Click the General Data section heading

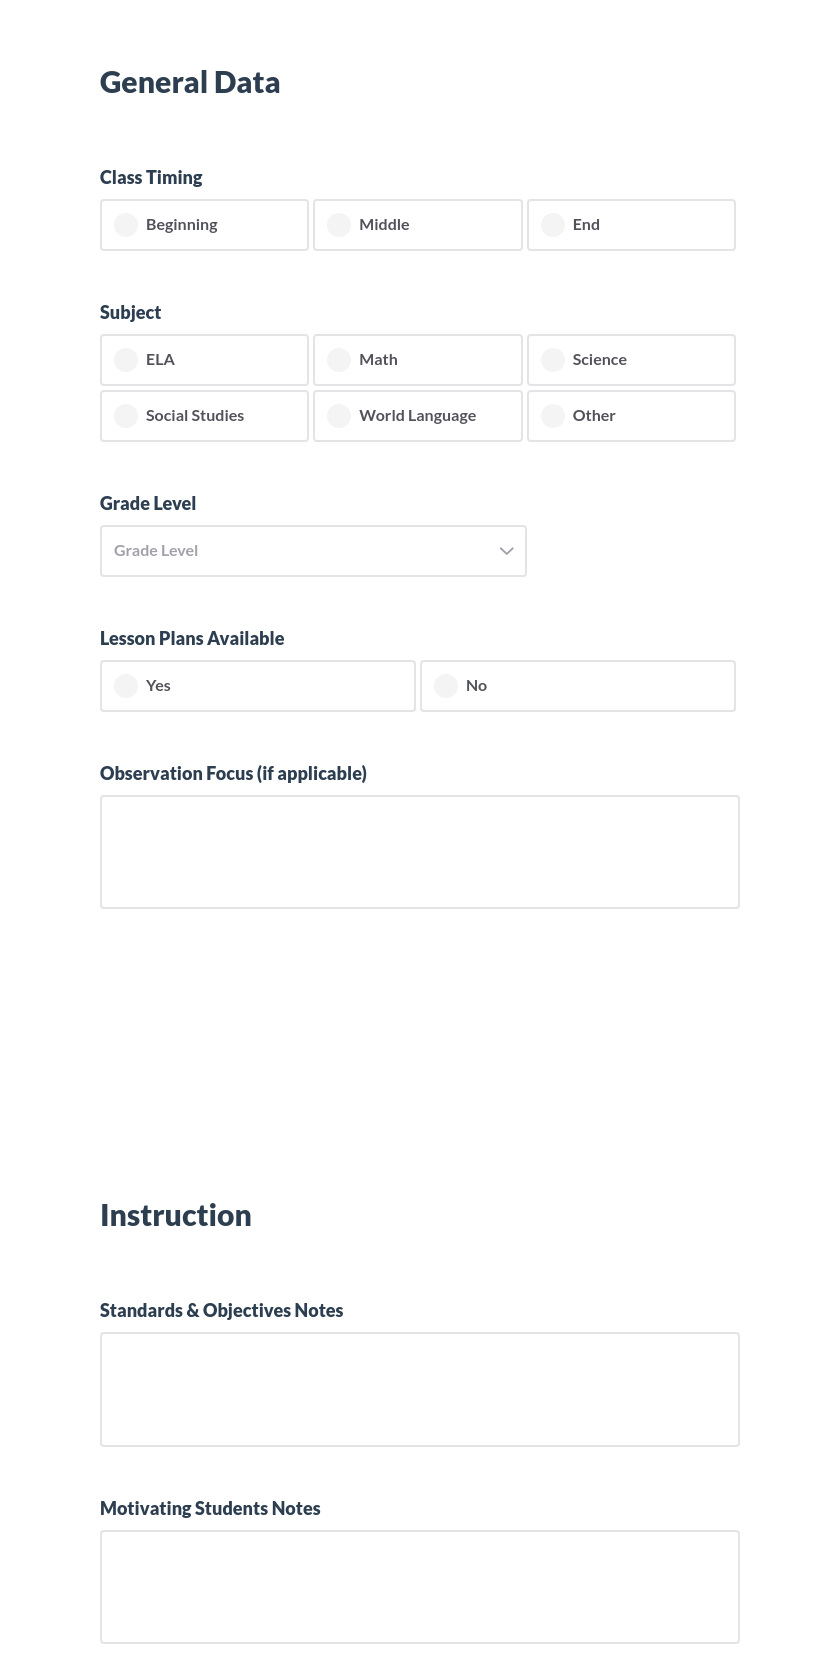click(x=190, y=82)
